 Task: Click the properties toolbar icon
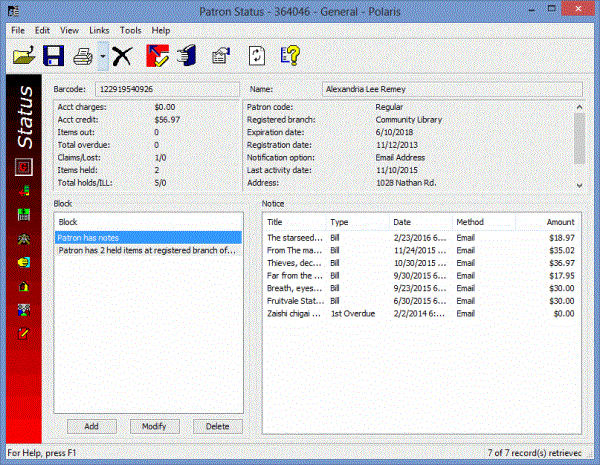coord(221,56)
